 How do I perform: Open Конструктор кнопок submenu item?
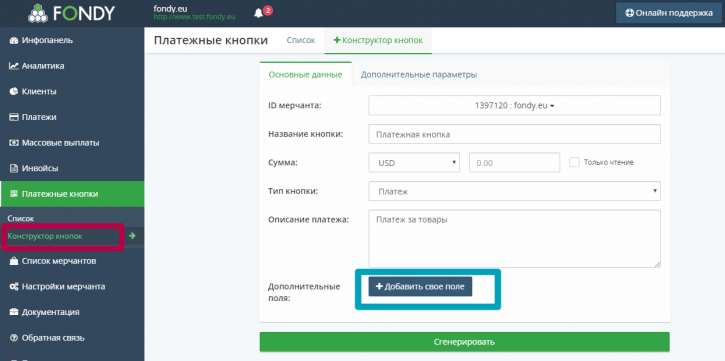[45, 236]
